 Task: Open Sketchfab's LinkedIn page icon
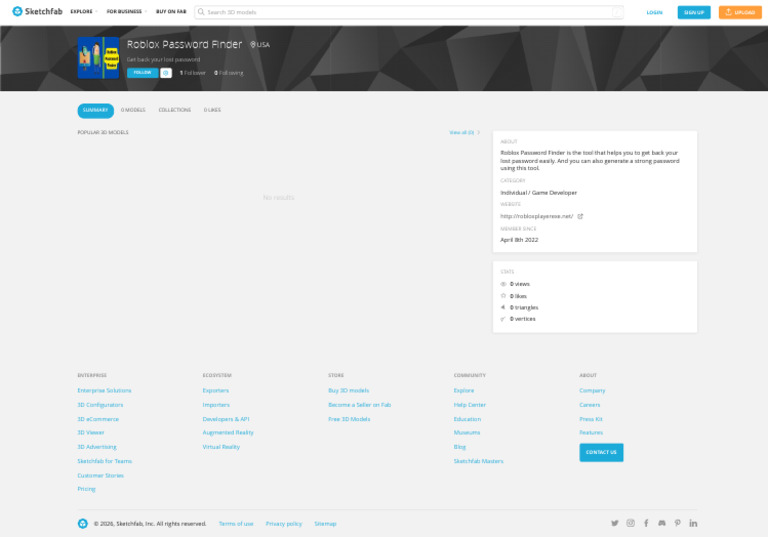(693, 523)
